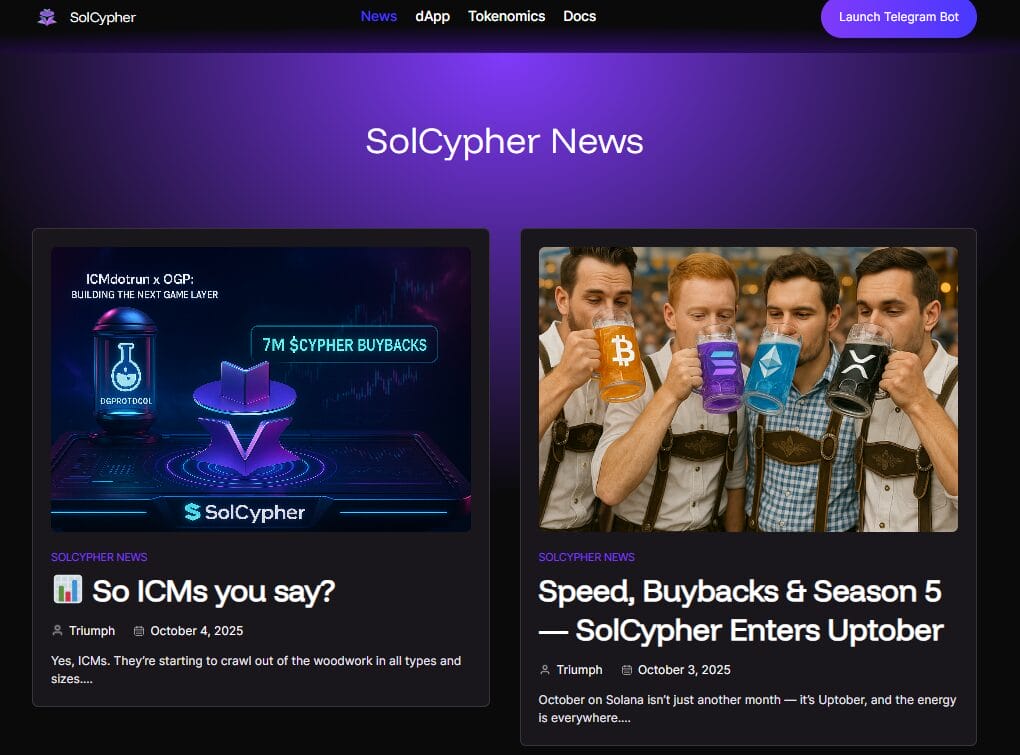The height and width of the screenshot is (755, 1020).
Task: Open the Tokenomics nav link
Action: [507, 16]
